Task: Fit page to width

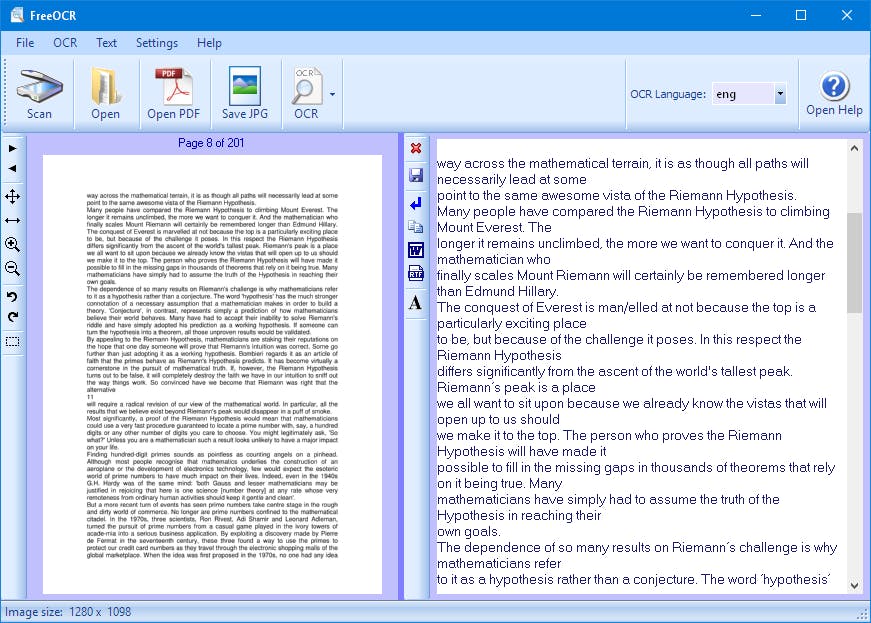Action: point(13,220)
